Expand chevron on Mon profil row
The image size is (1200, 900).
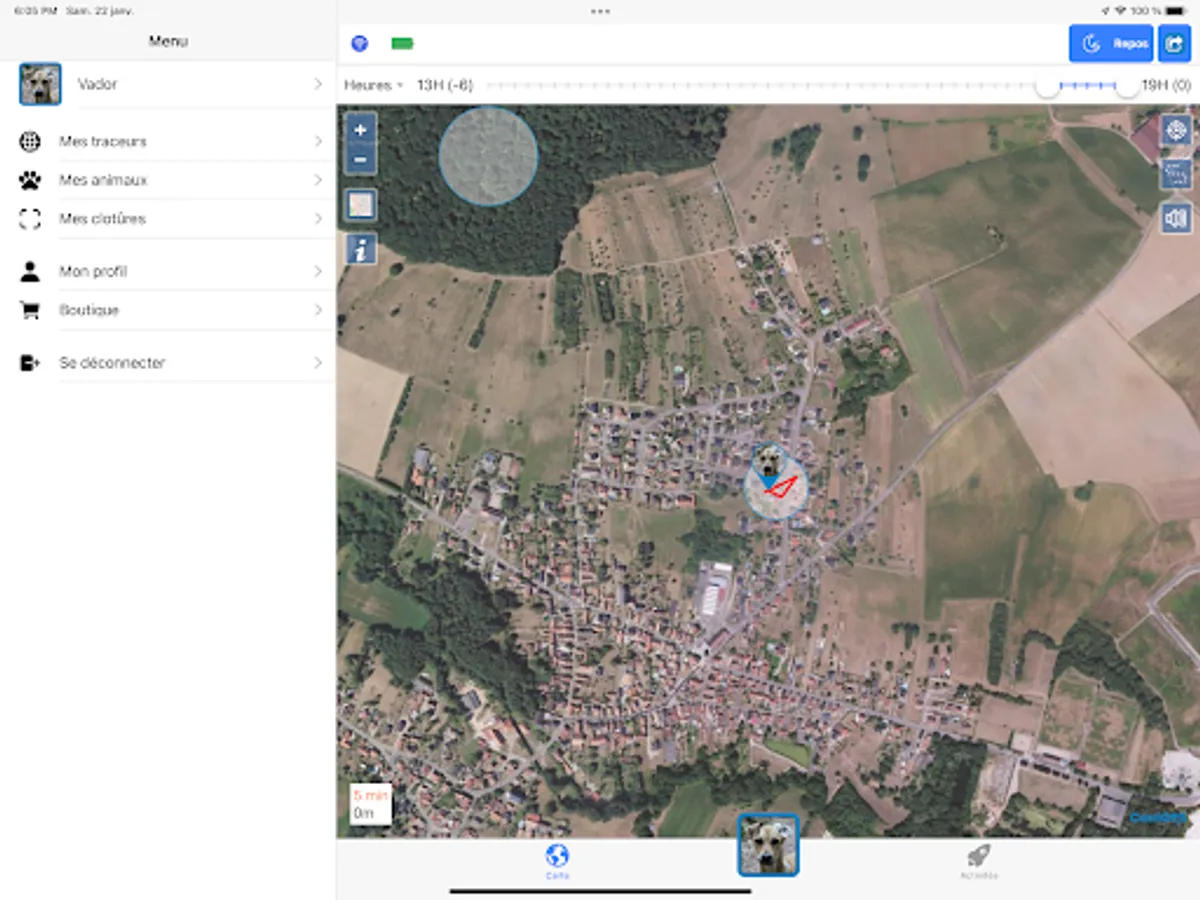(318, 272)
